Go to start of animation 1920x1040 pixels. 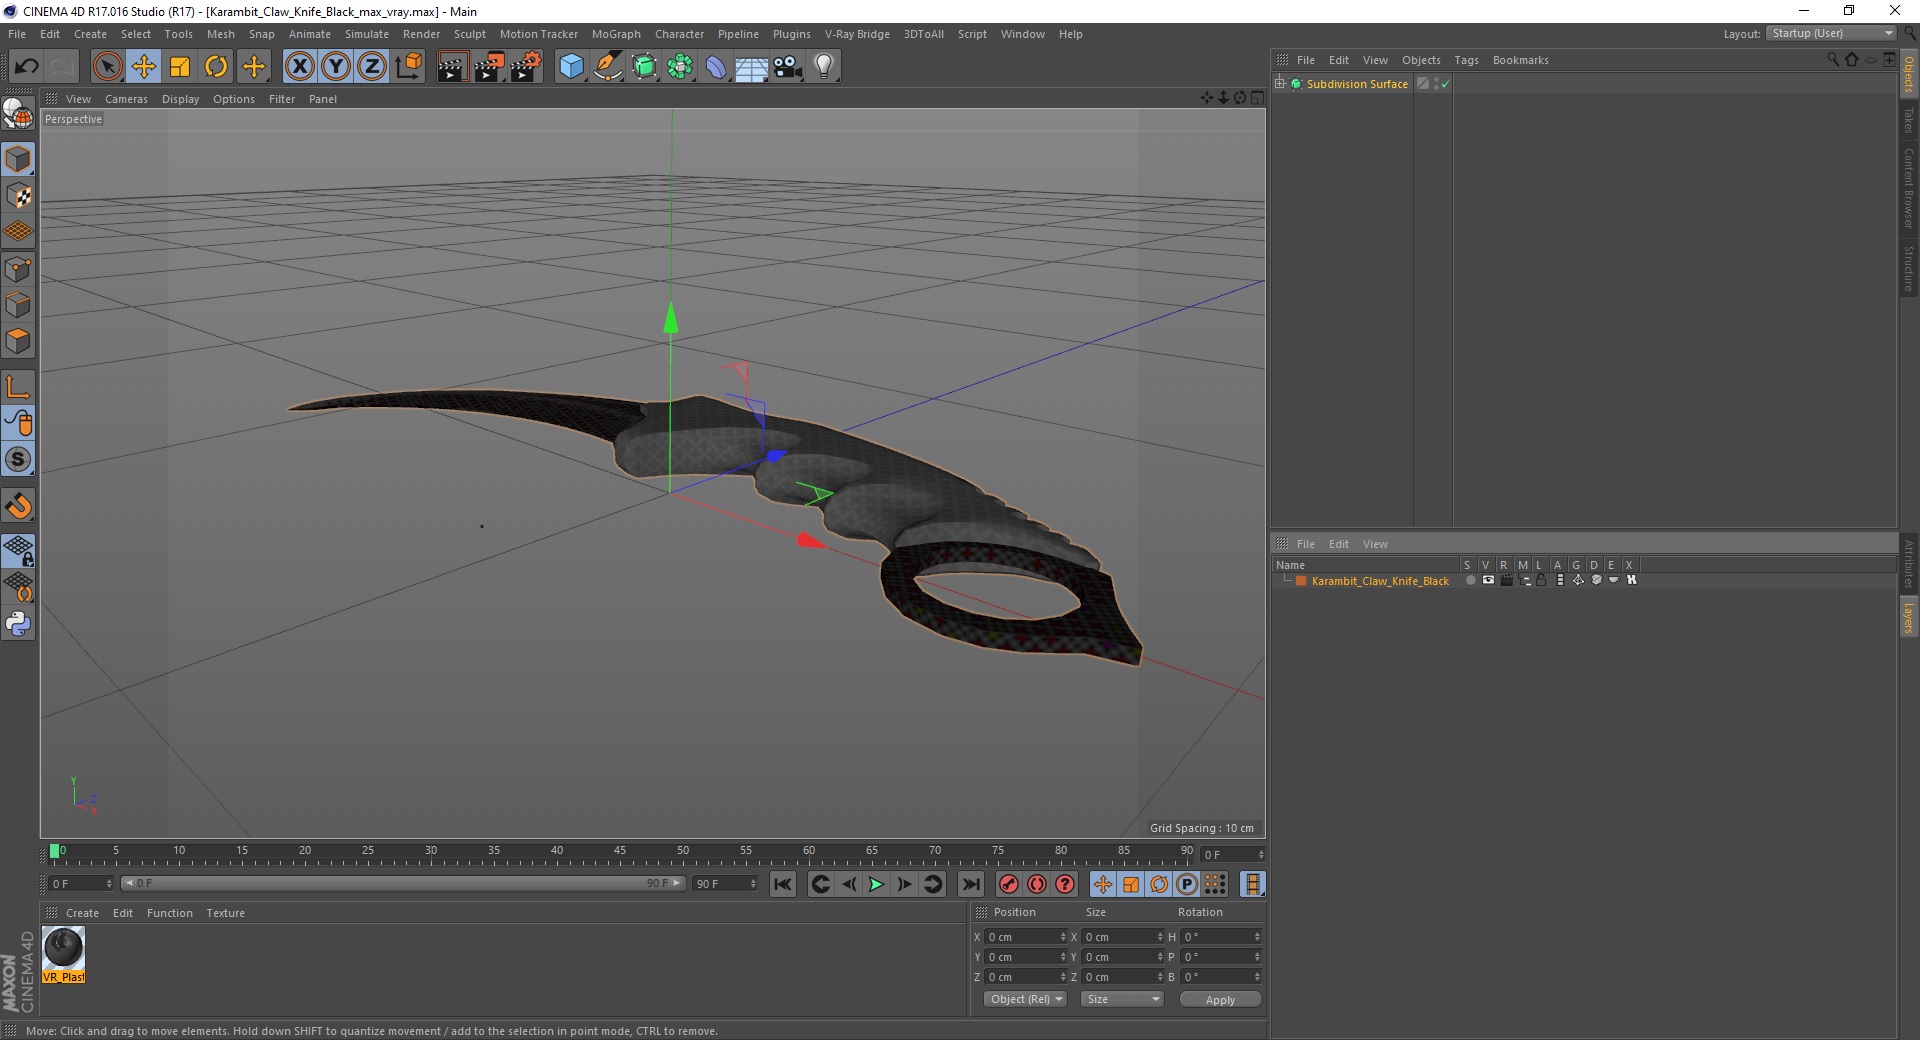783,884
